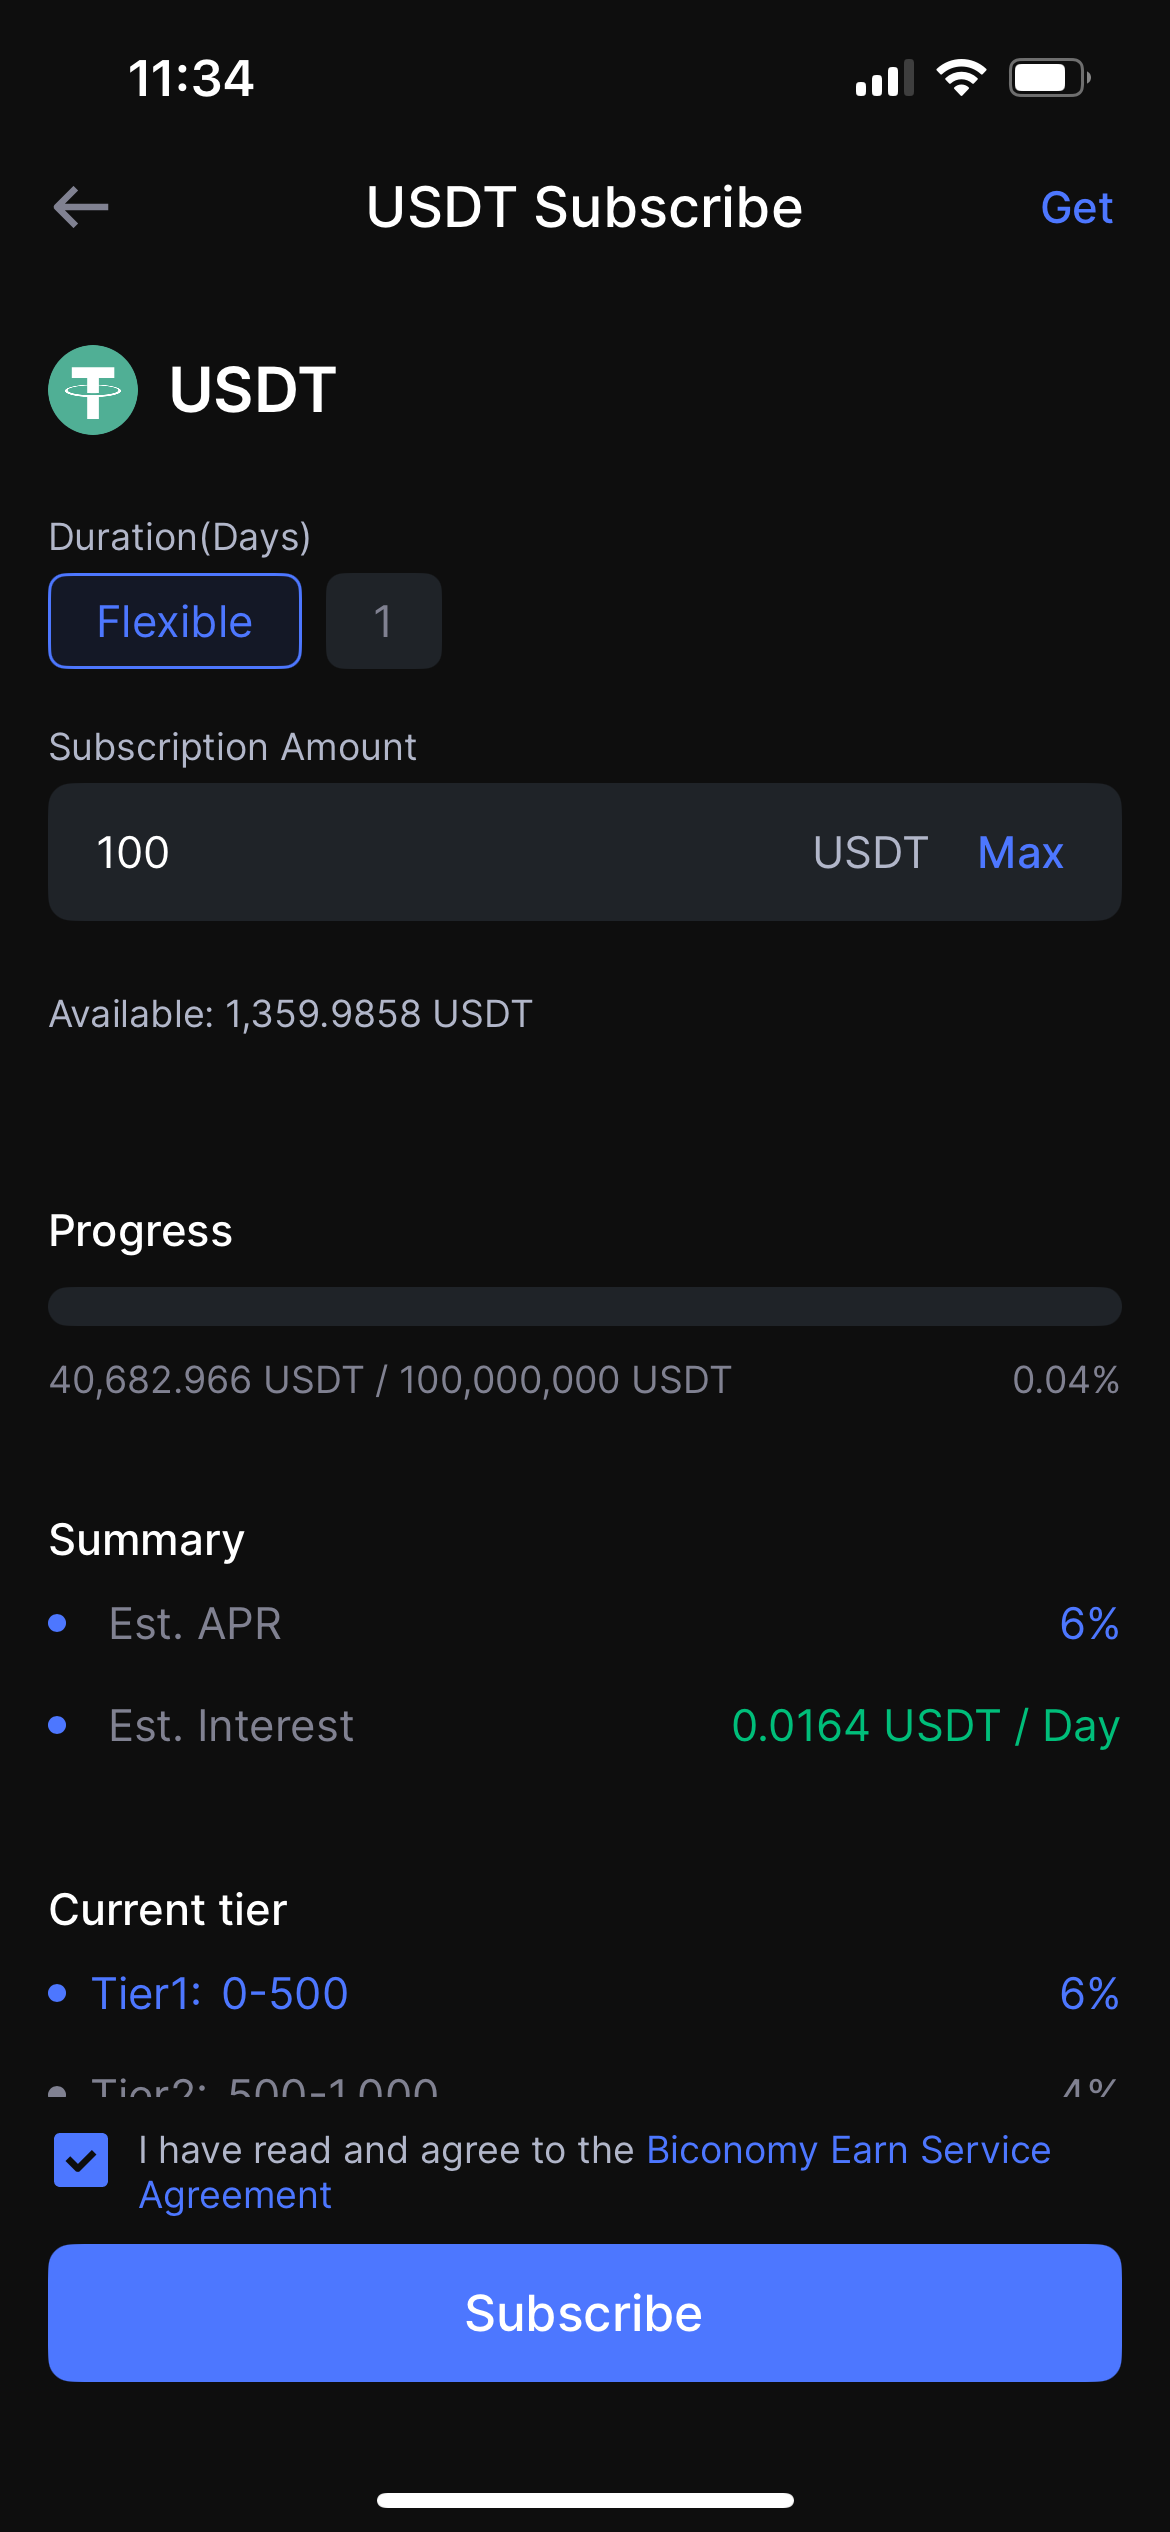
Task: Tap the back arrow icon
Action: click(81, 207)
